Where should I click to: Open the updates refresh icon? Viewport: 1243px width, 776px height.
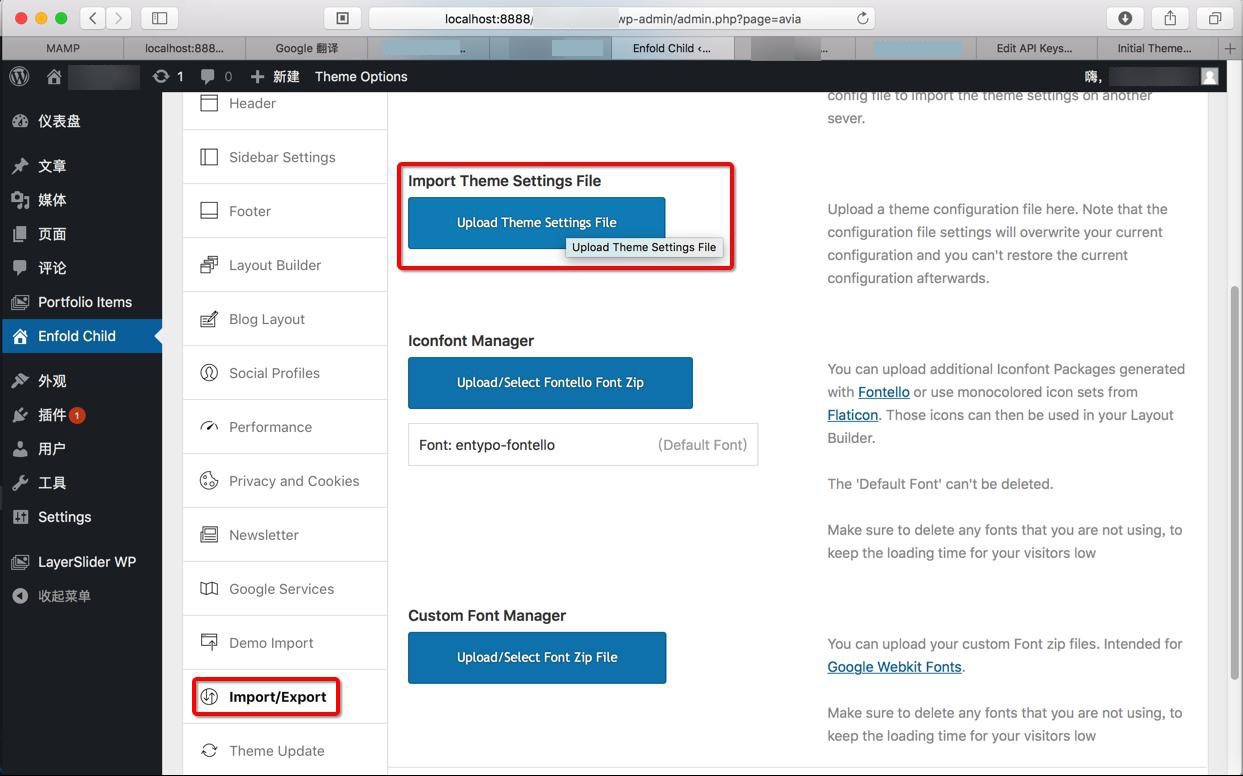click(x=161, y=76)
